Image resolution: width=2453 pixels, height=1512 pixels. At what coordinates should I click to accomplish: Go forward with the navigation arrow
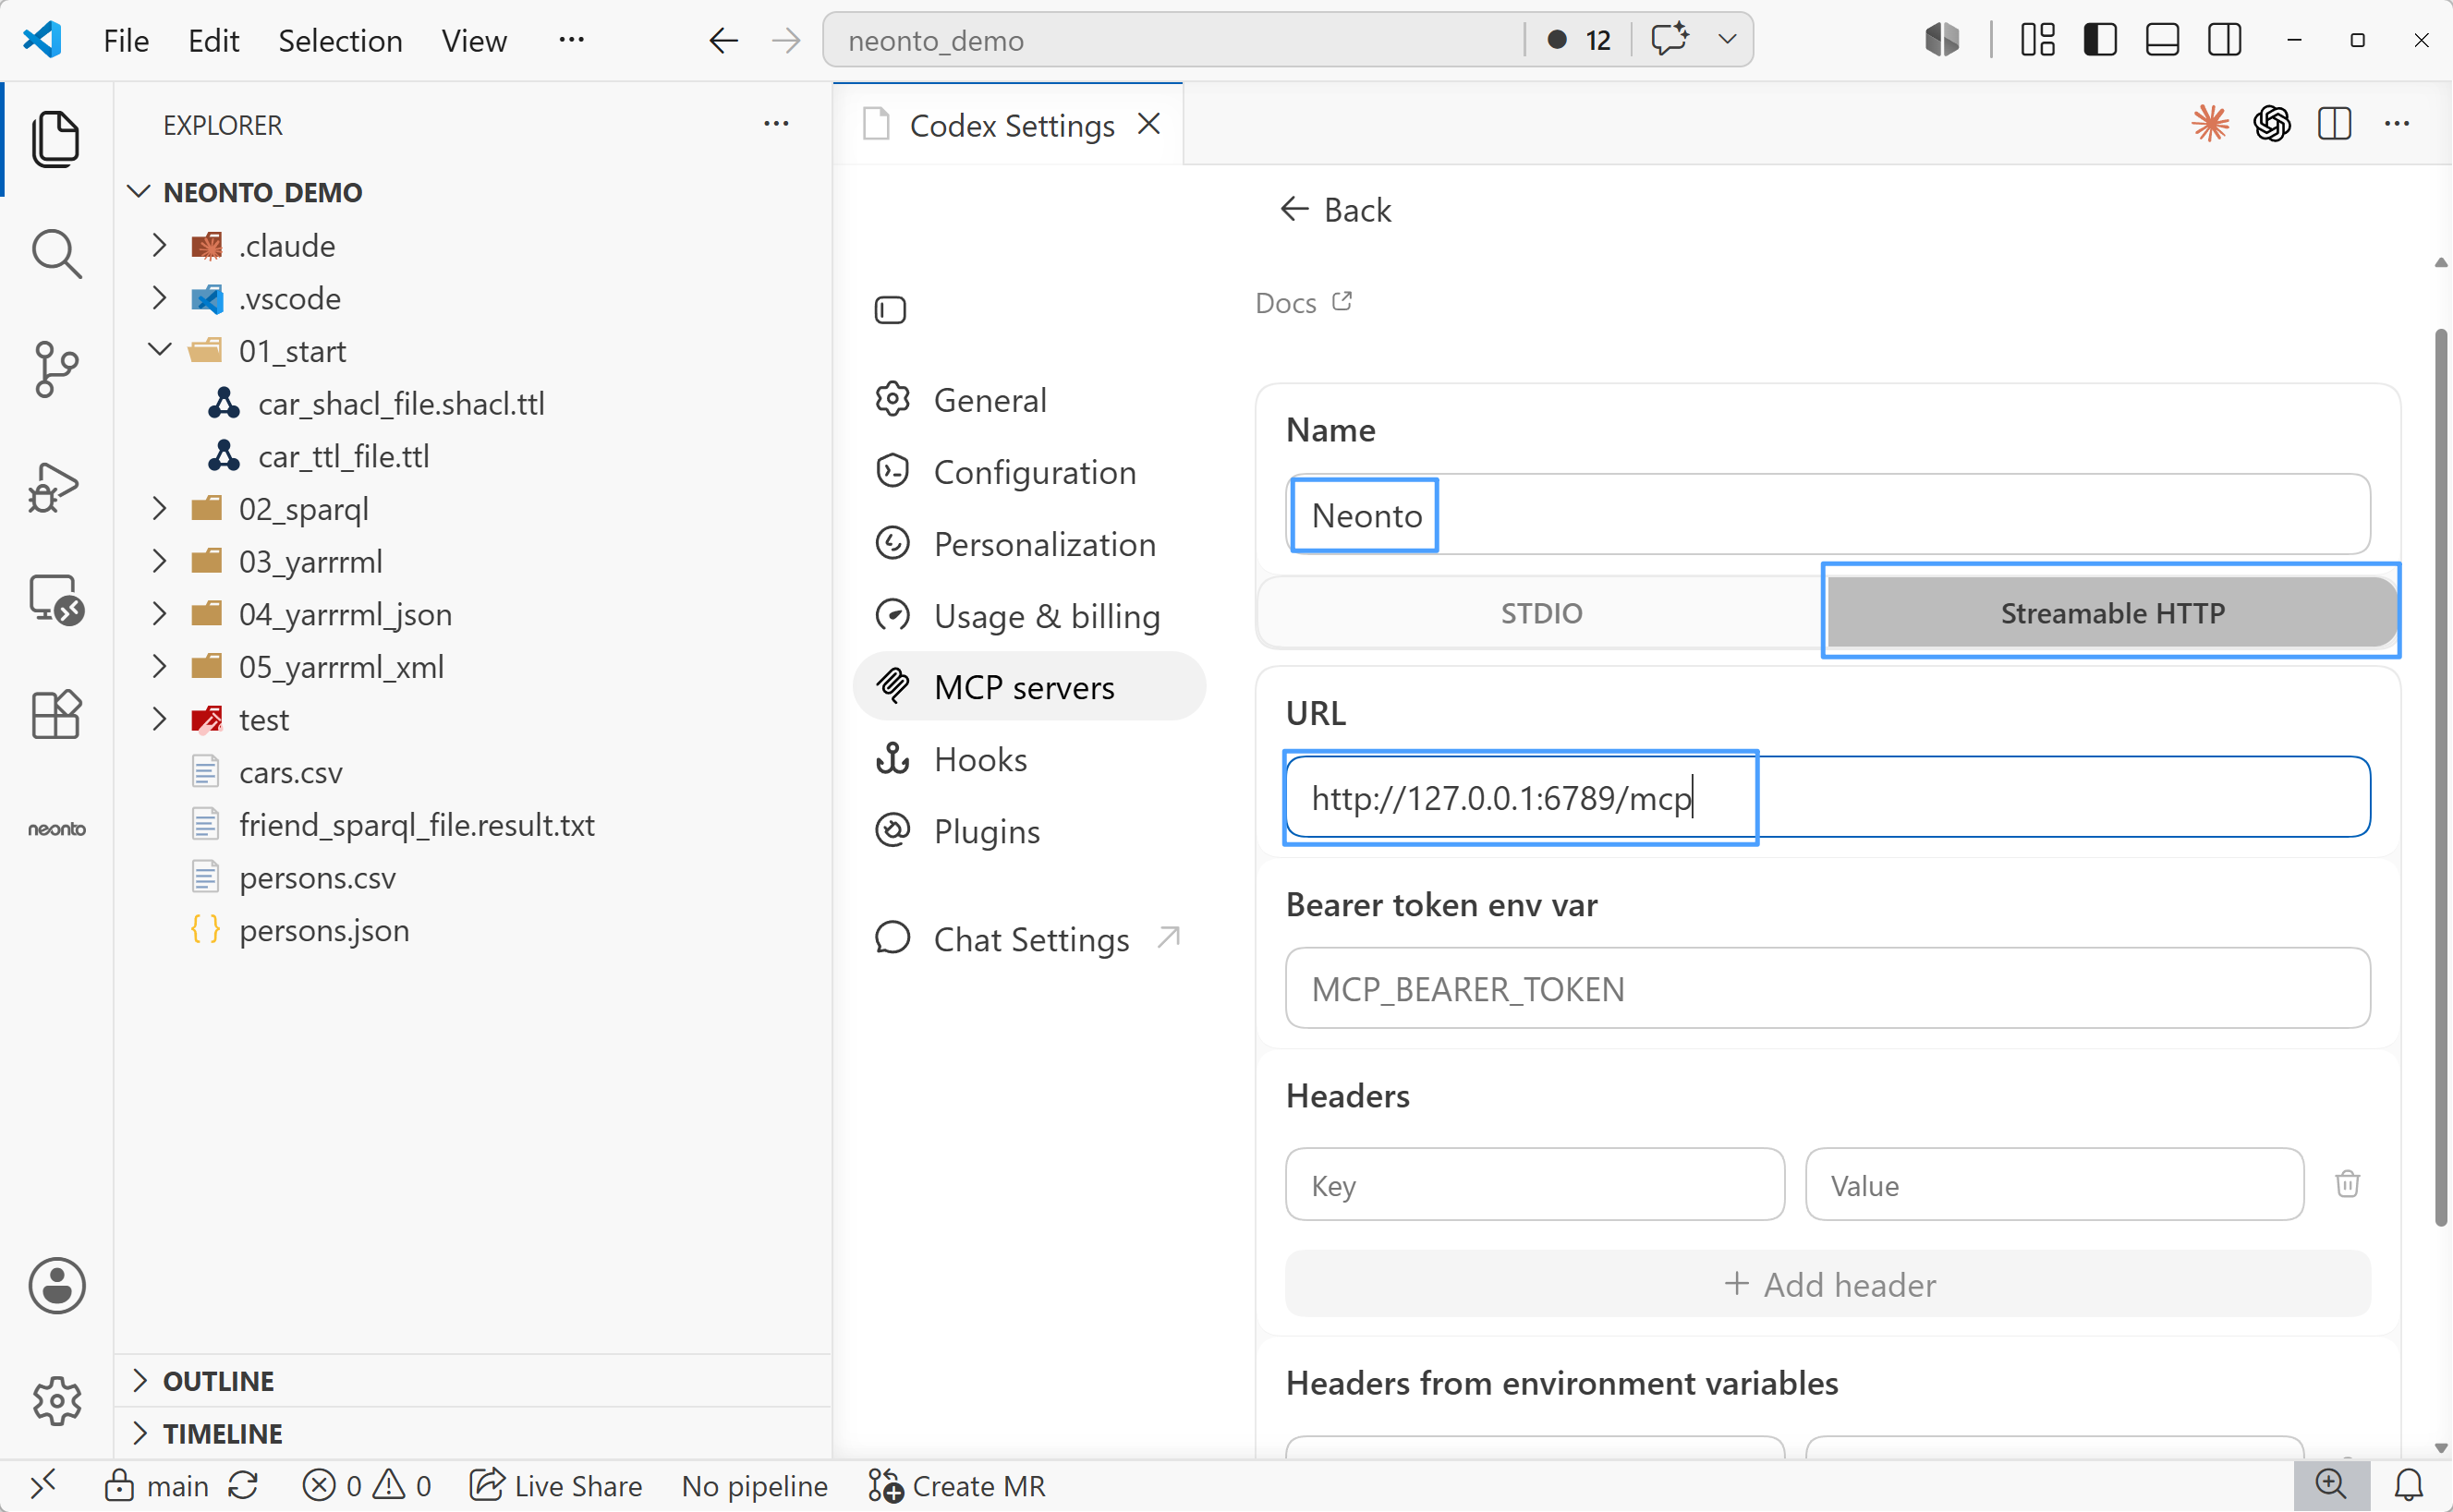point(786,40)
